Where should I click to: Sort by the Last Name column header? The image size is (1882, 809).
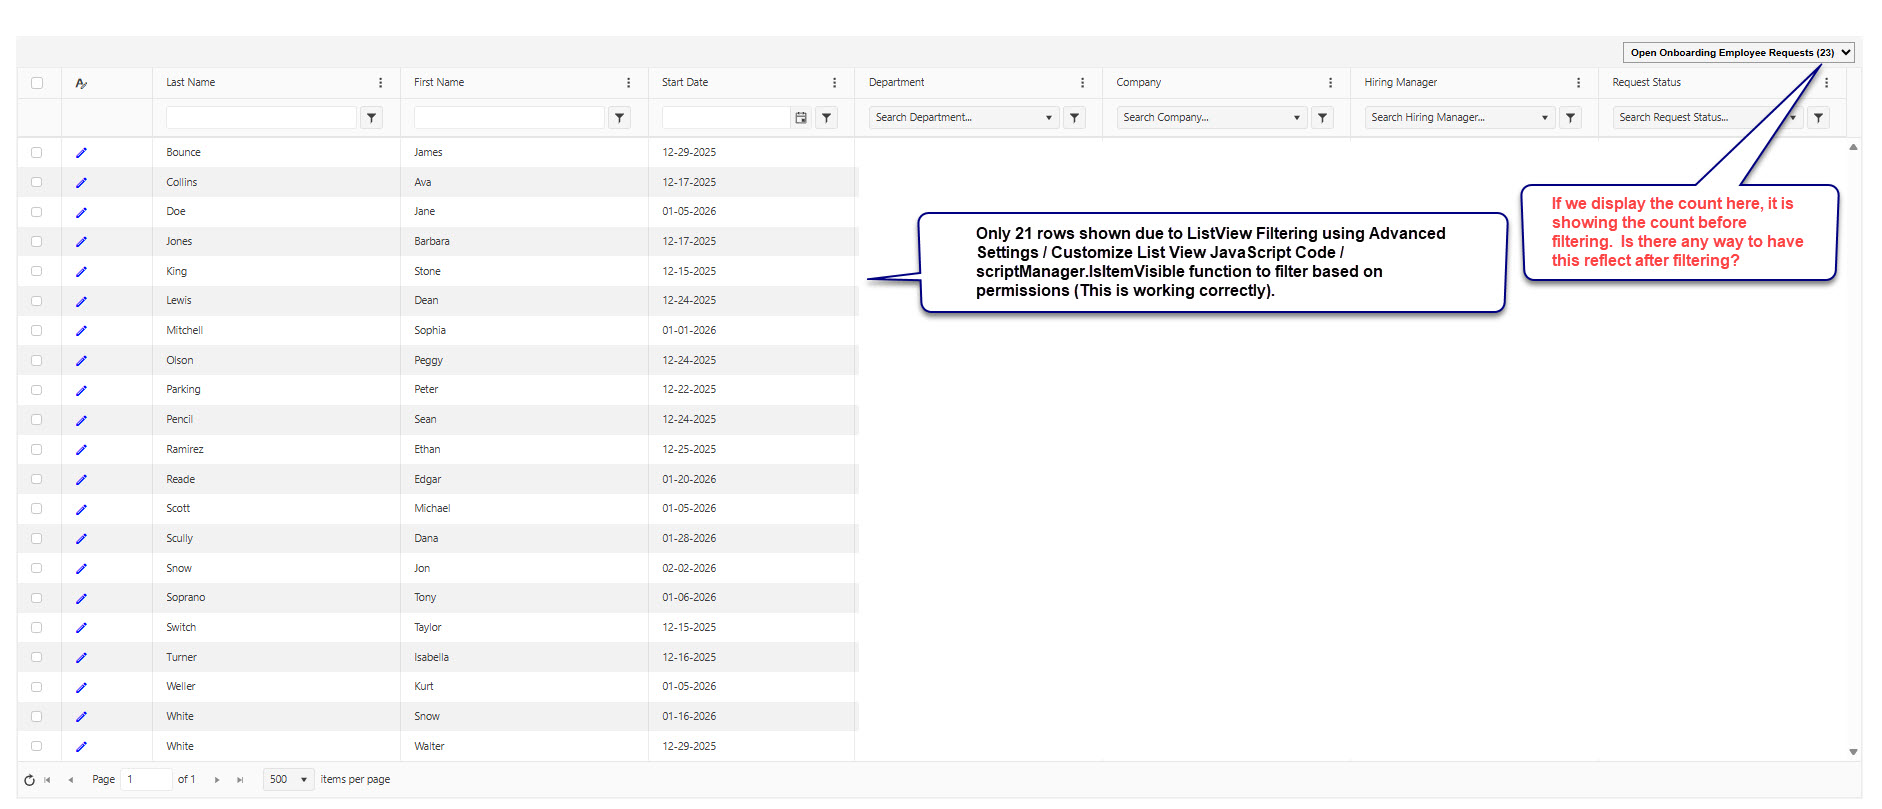point(191,83)
